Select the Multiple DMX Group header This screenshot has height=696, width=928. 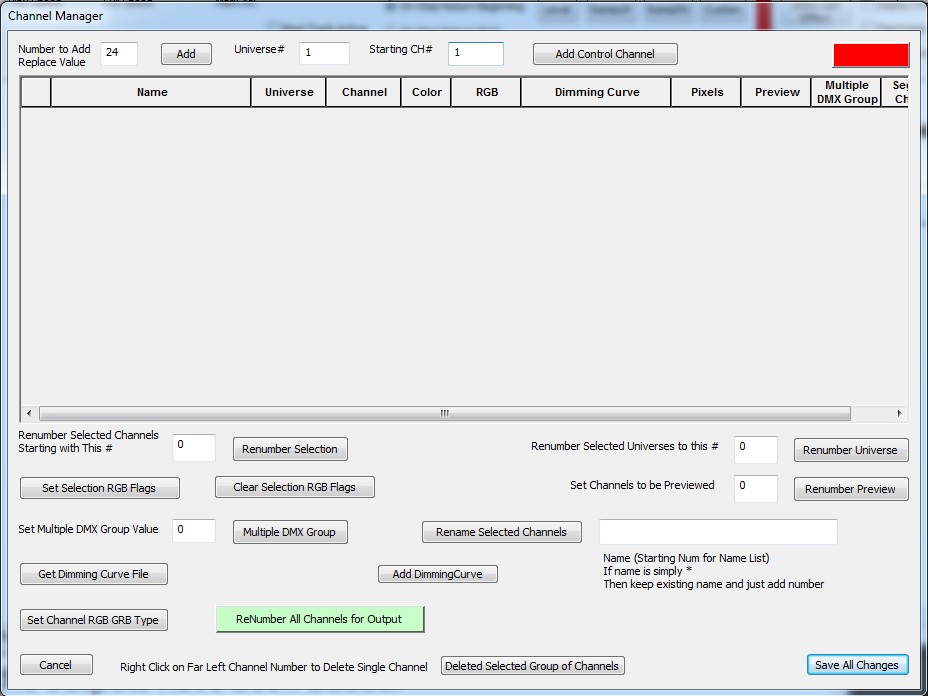click(846, 92)
